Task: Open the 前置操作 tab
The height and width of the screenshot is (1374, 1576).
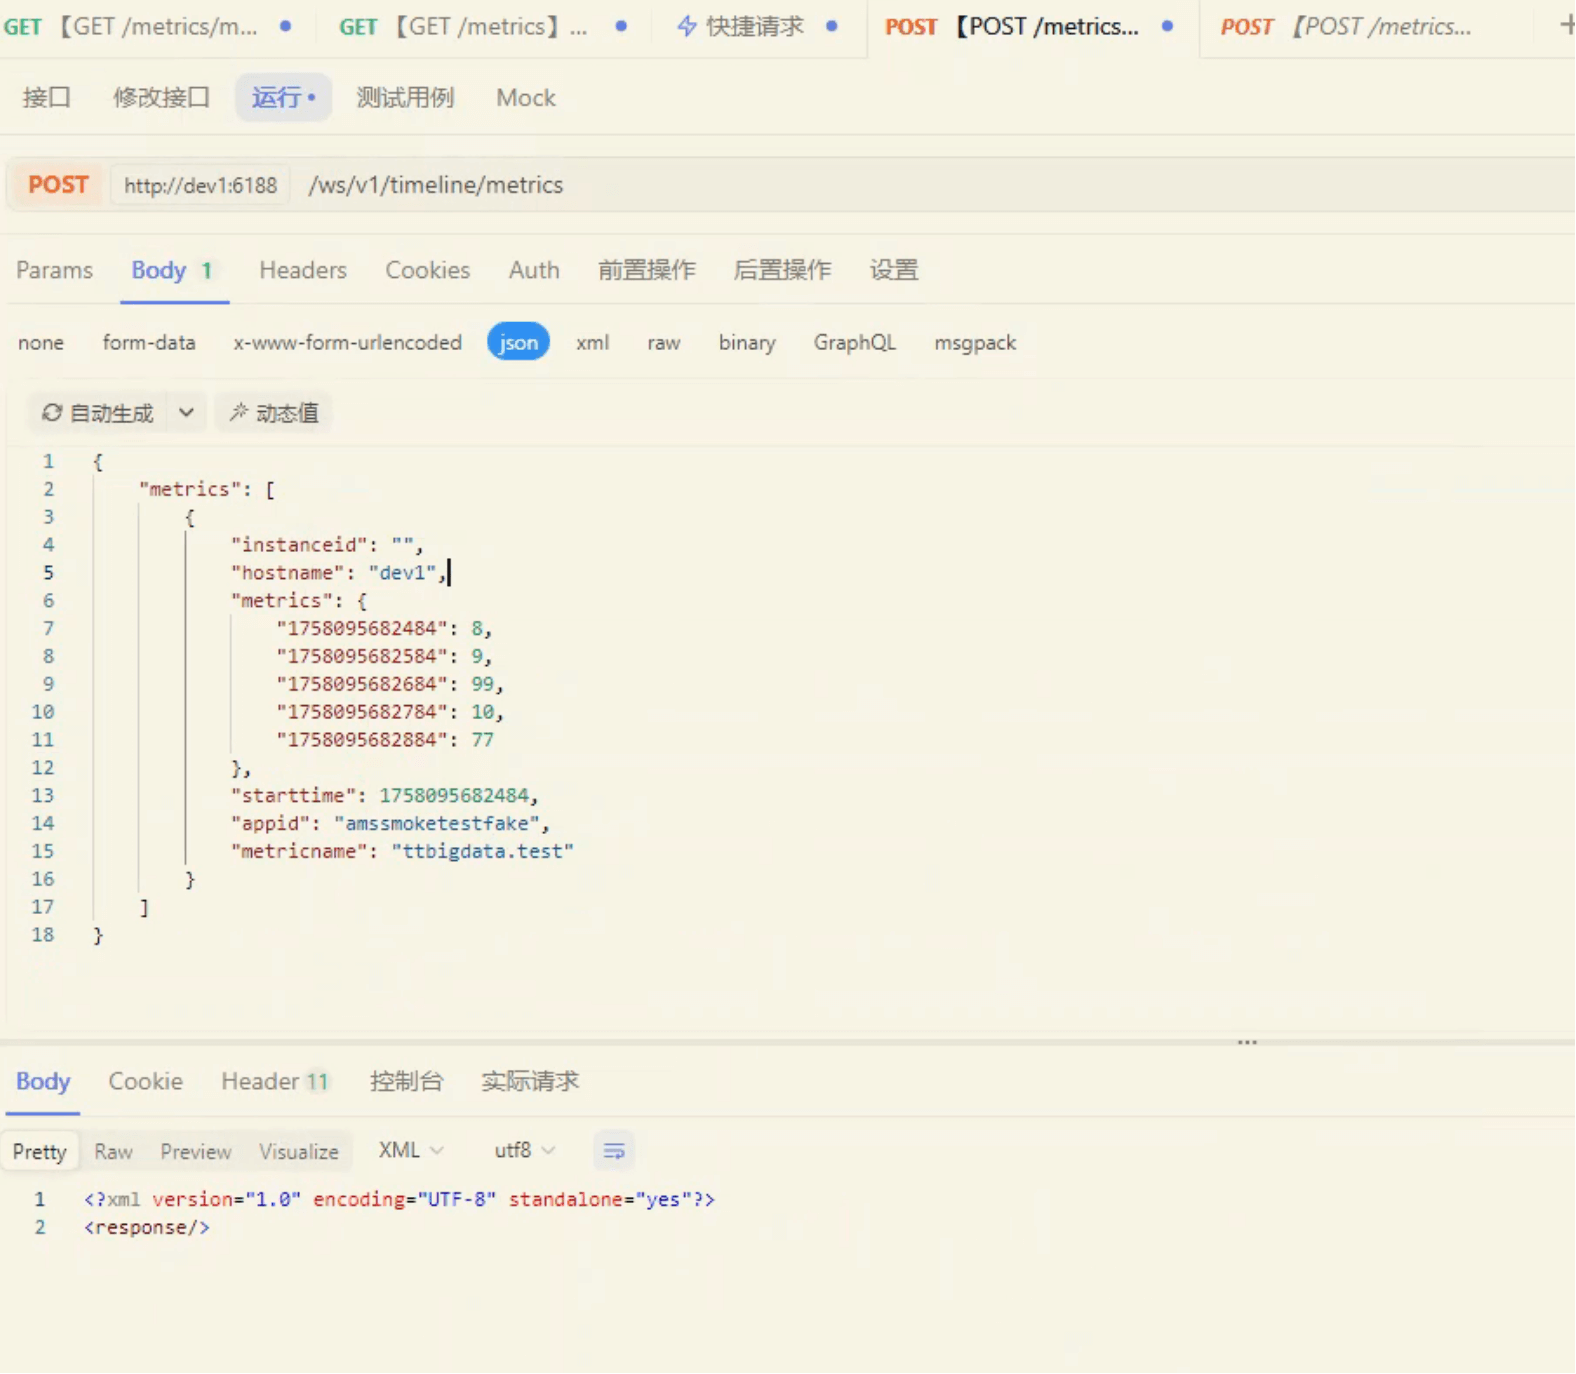Action: [x=647, y=270]
